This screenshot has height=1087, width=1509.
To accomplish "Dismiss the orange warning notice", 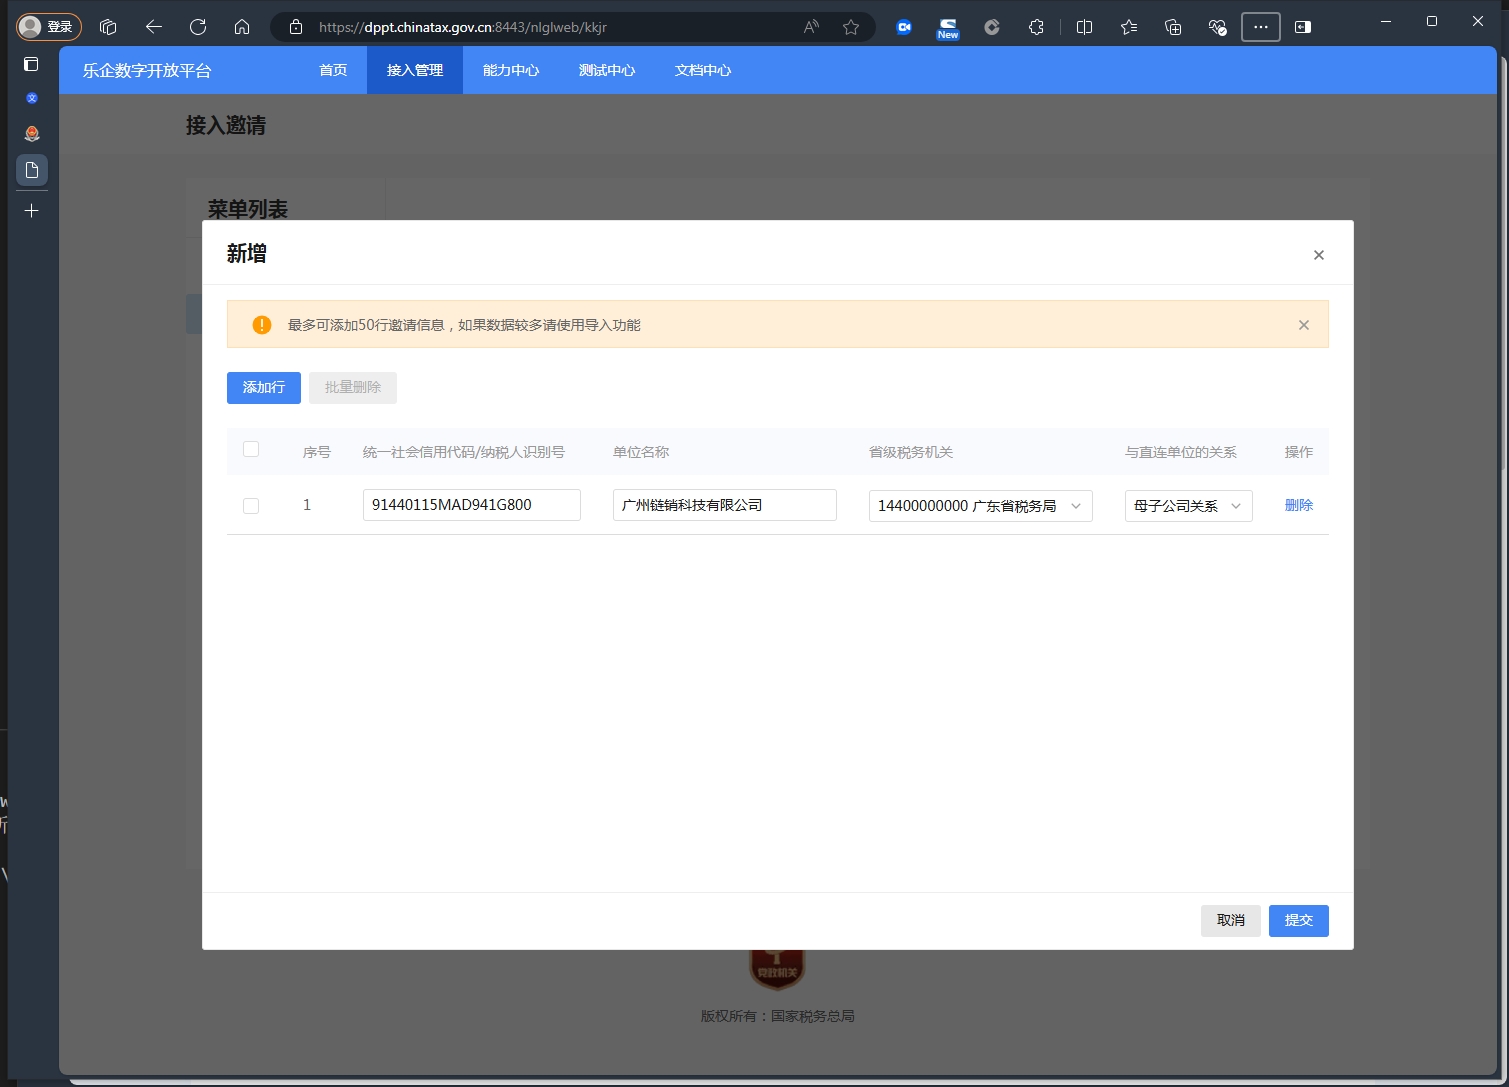I will click(1303, 325).
